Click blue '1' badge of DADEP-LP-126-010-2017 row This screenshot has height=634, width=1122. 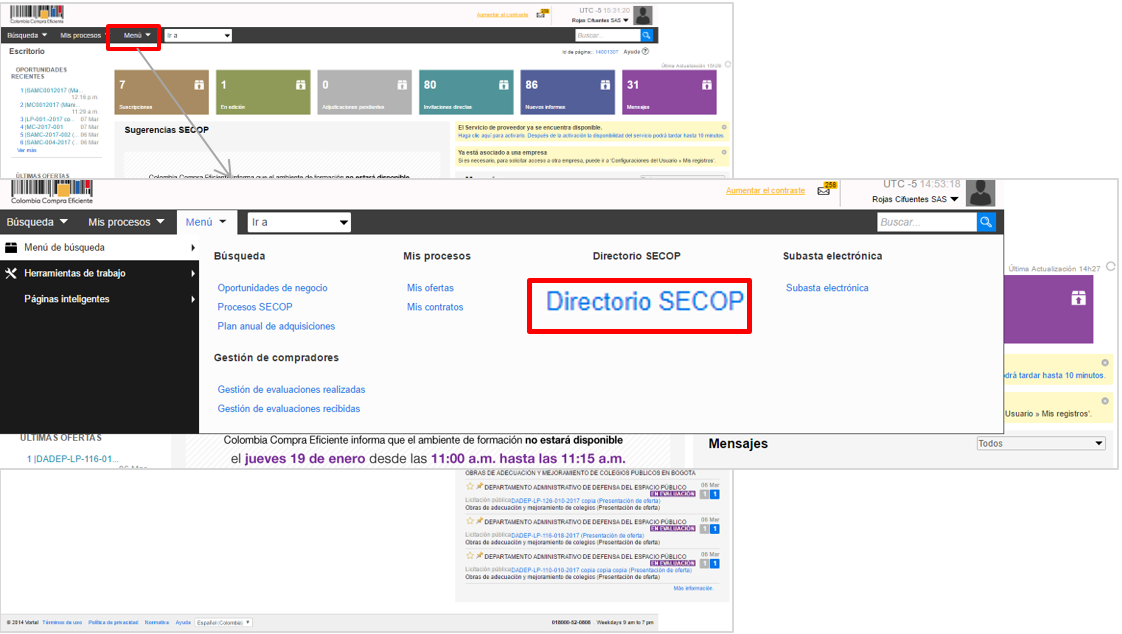tap(715, 494)
